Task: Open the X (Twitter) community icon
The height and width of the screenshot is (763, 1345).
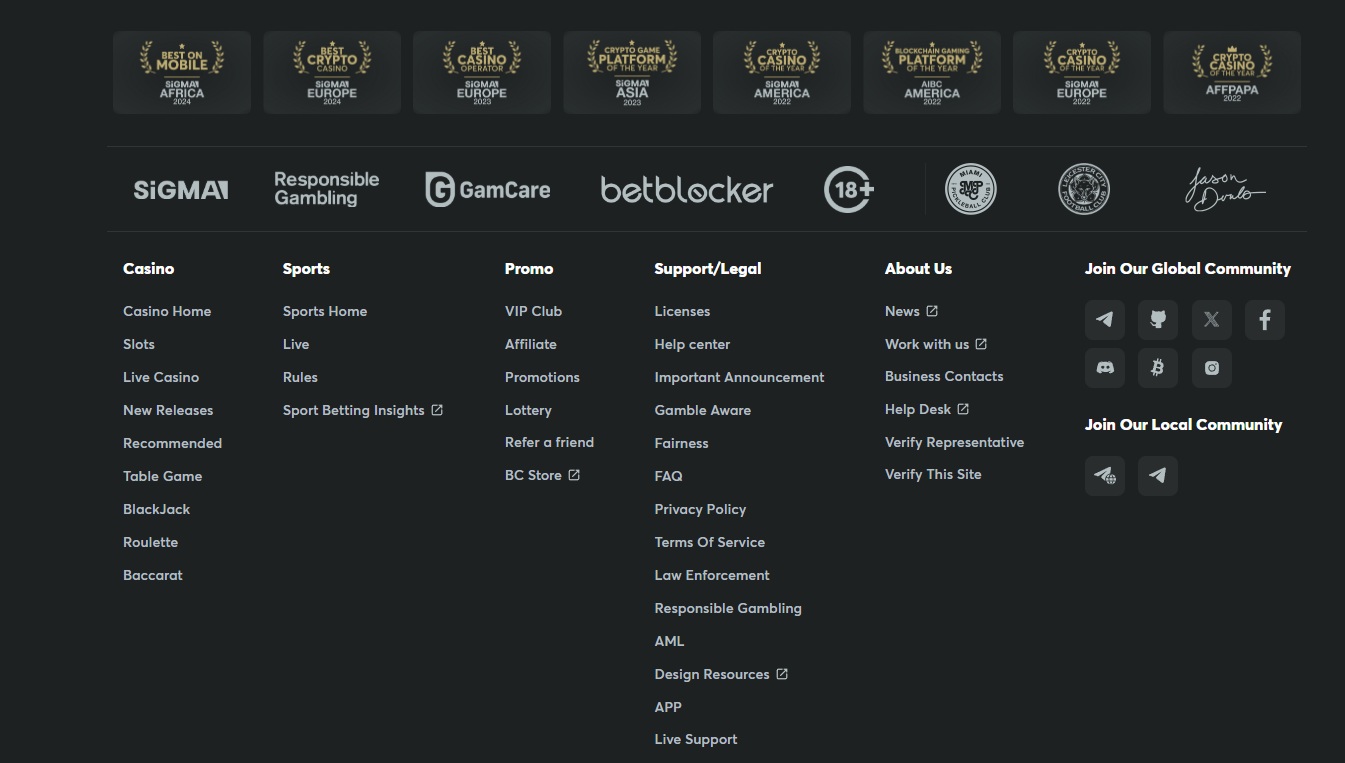Action: (x=1211, y=320)
